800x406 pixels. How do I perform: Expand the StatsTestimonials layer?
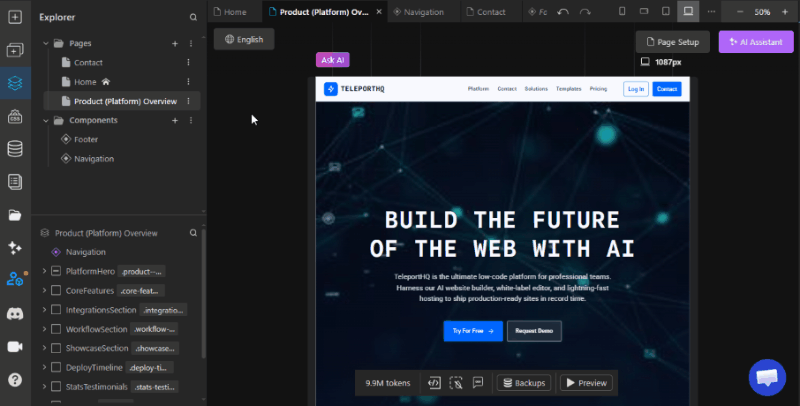[x=44, y=387]
